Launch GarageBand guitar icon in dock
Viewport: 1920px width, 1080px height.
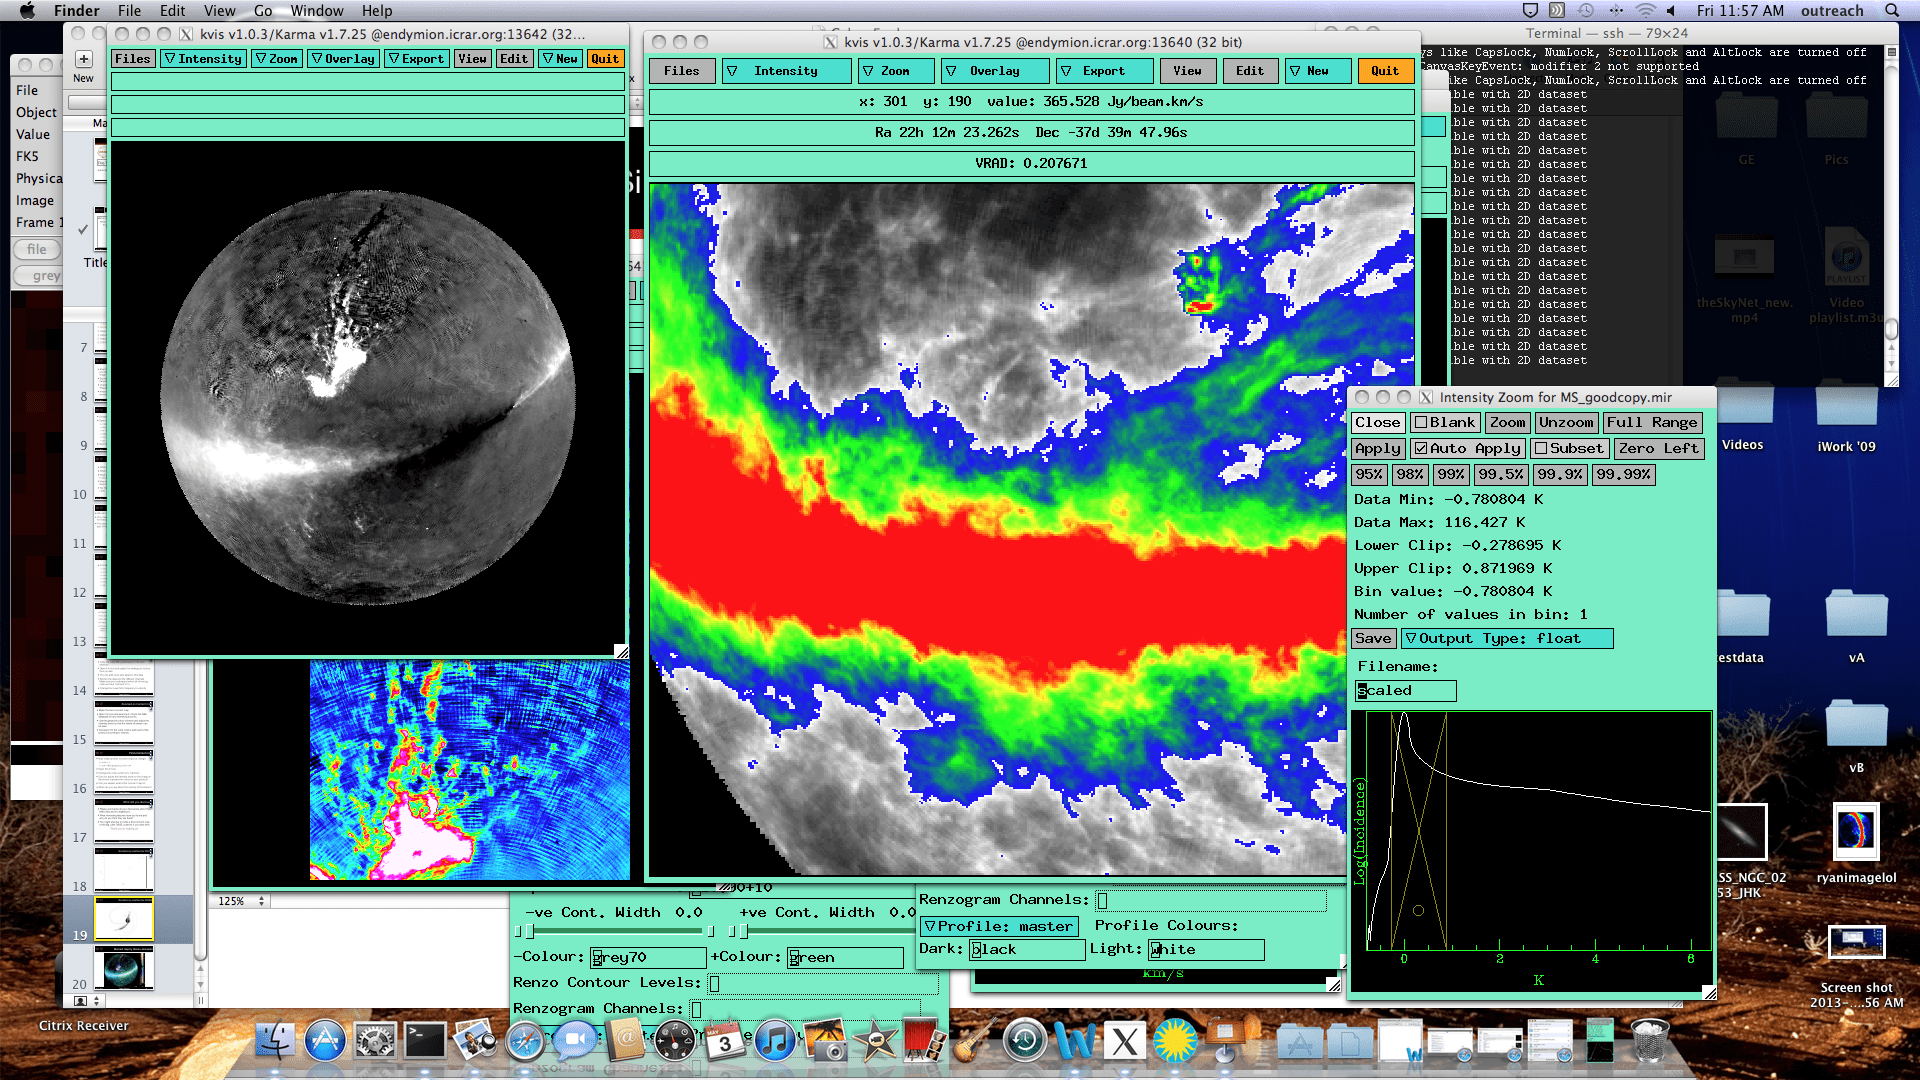(x=975, y=1041)
